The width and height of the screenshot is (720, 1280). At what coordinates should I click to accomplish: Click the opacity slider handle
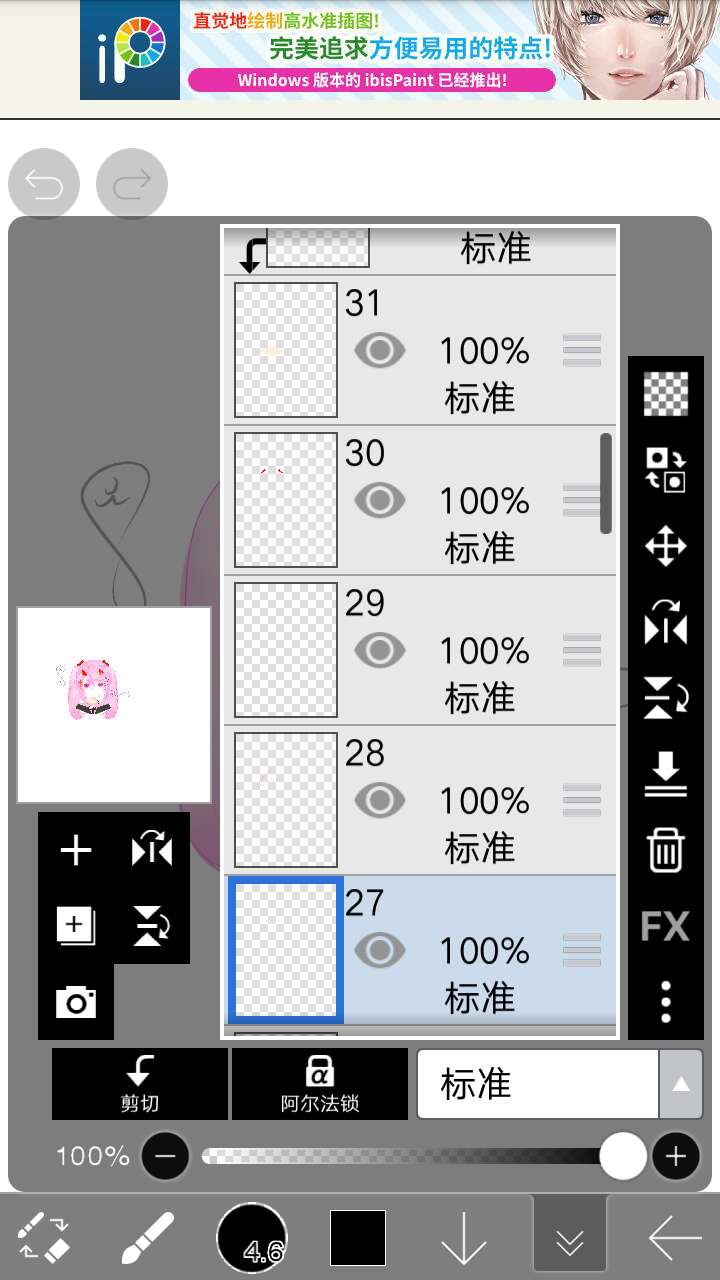pos(623,1157)
